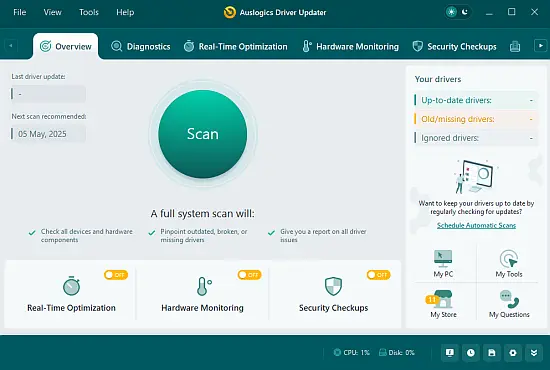Click the Real-Time Optimization card label
550x370 pixels.
[71, 308]
